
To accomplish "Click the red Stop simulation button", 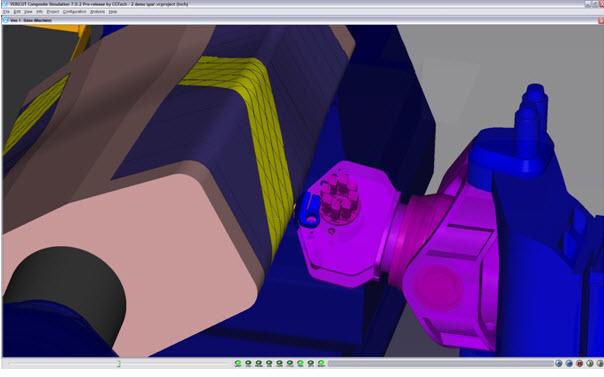I will click(579, 363).
